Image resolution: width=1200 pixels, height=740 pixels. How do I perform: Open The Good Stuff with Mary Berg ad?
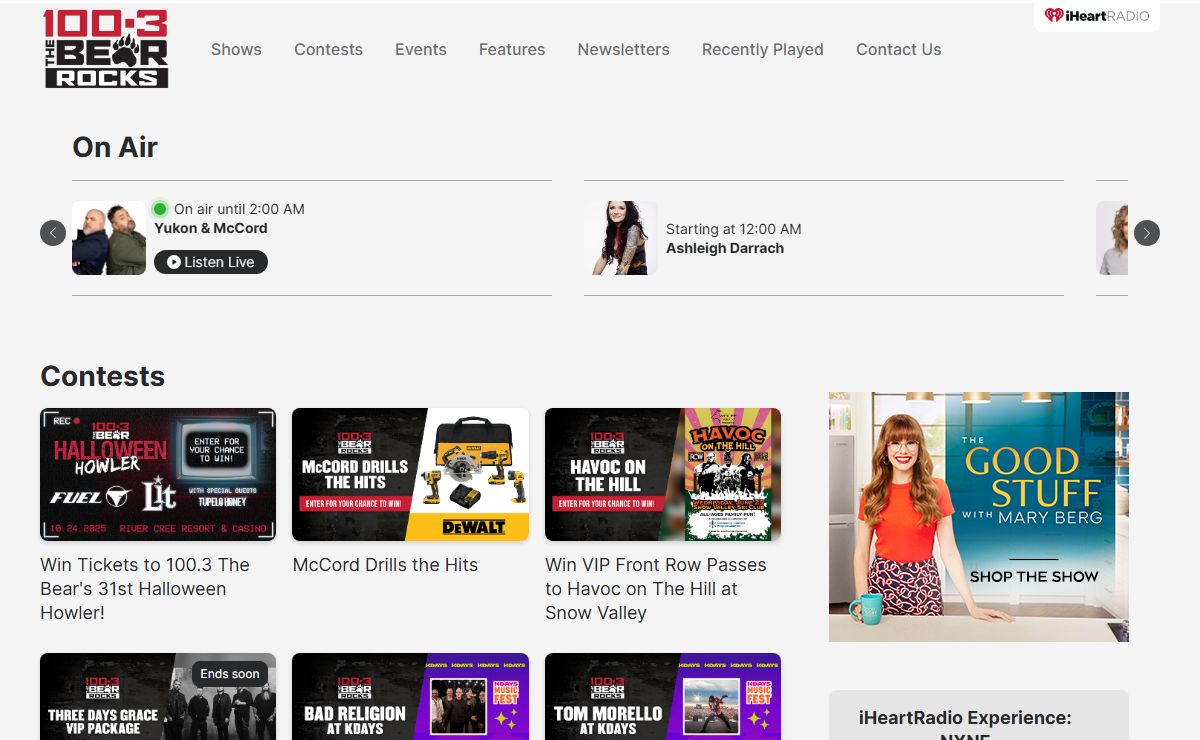pos(979,516)
